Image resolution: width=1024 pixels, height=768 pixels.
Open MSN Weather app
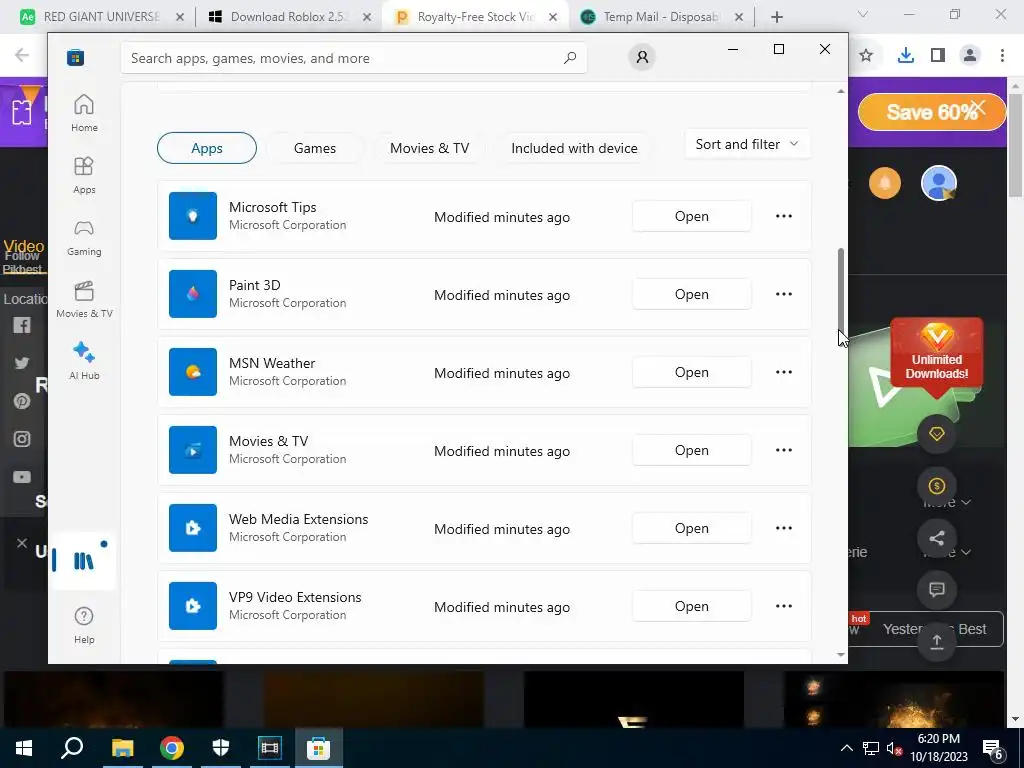[692, 372]
